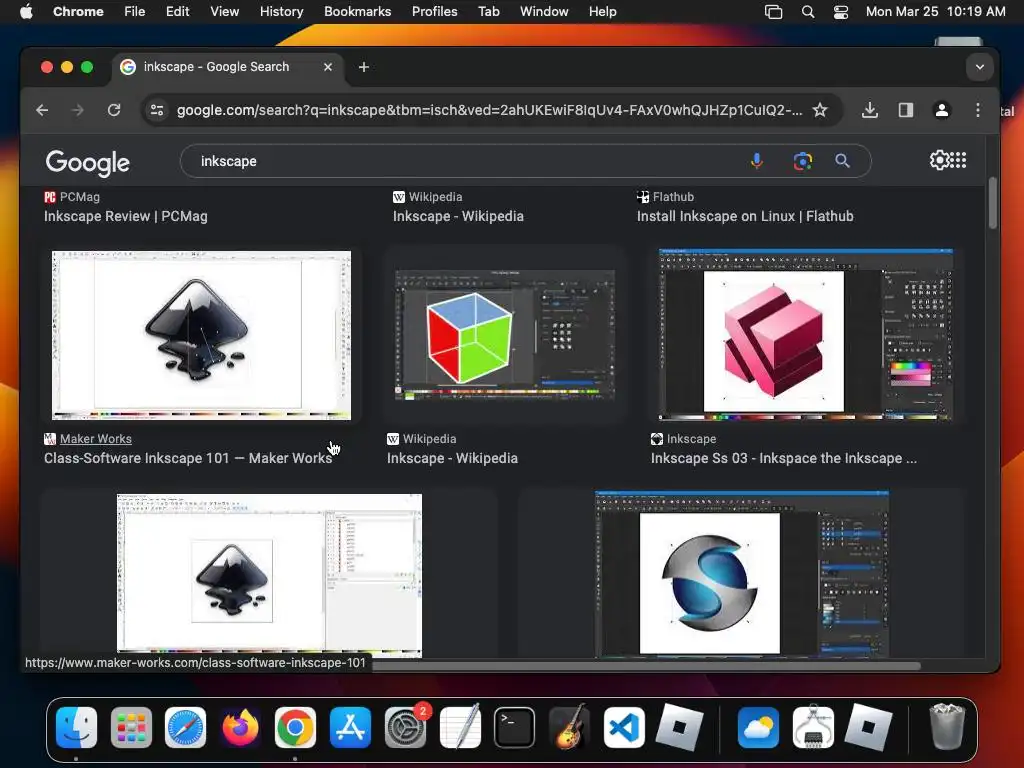Click the Google logo
The image size is (1024, 768).
(x=88, y=163)
